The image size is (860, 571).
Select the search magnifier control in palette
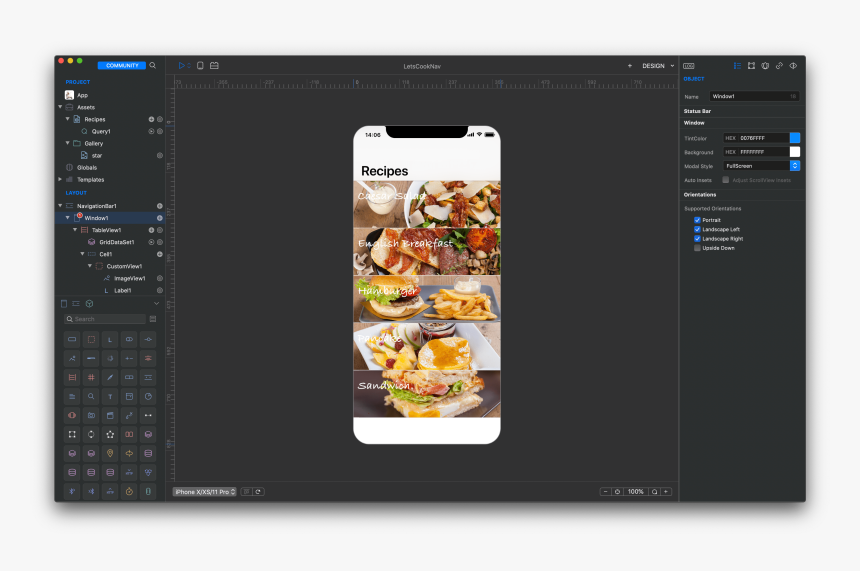91,397
